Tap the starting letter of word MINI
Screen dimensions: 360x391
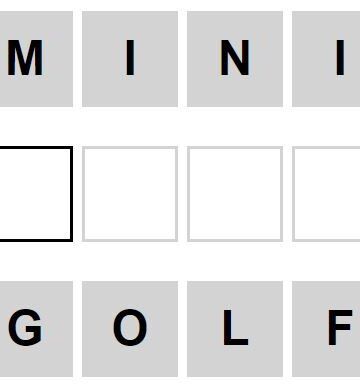(x=36, y=59)
